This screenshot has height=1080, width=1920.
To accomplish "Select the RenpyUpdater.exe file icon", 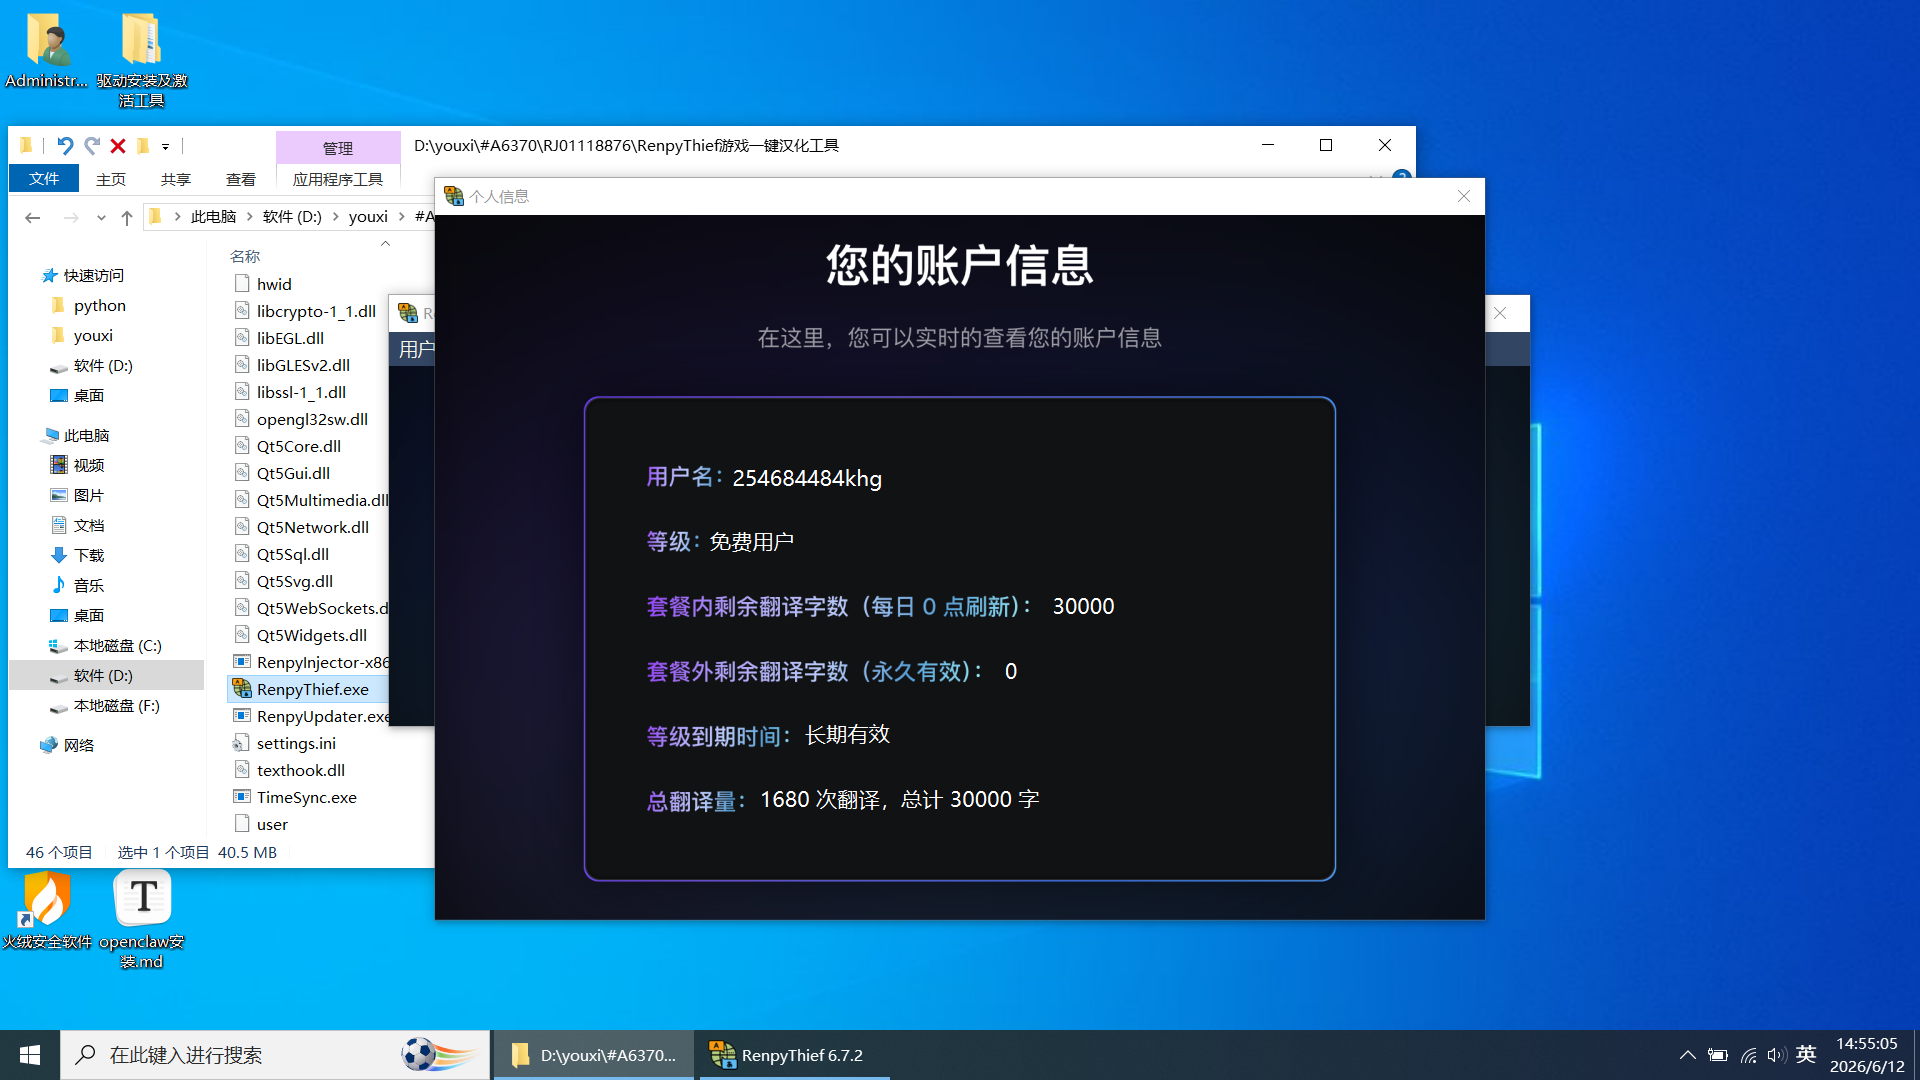I will (241, 716).
